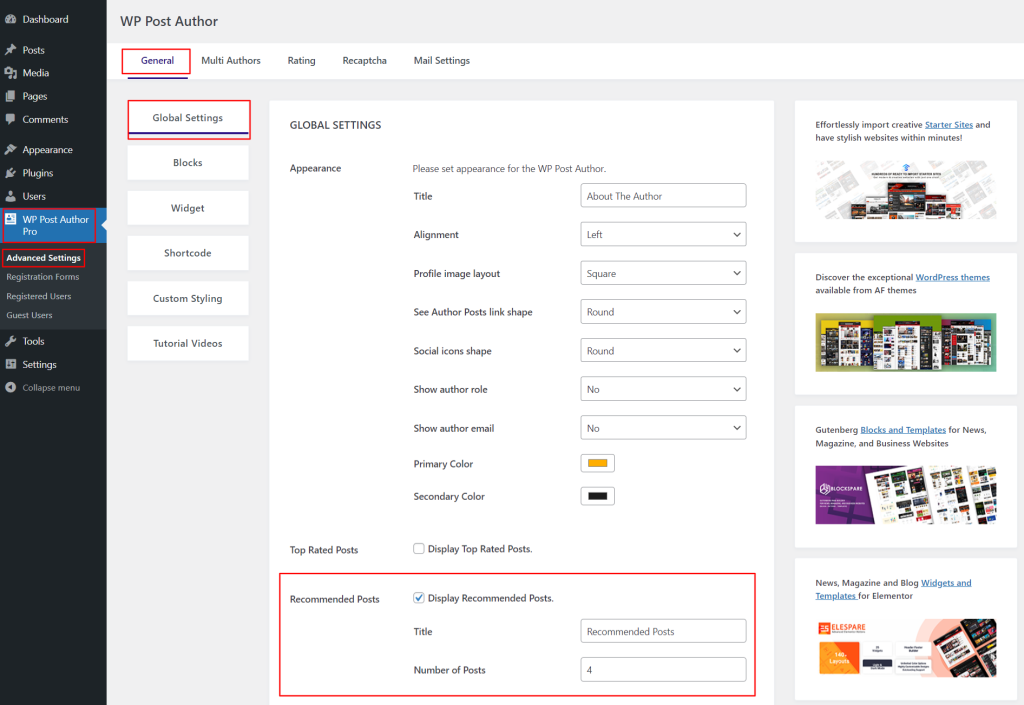Screen dimensions: 1024x705
Task: Select the Shortcode section
Action: (188, 253)
